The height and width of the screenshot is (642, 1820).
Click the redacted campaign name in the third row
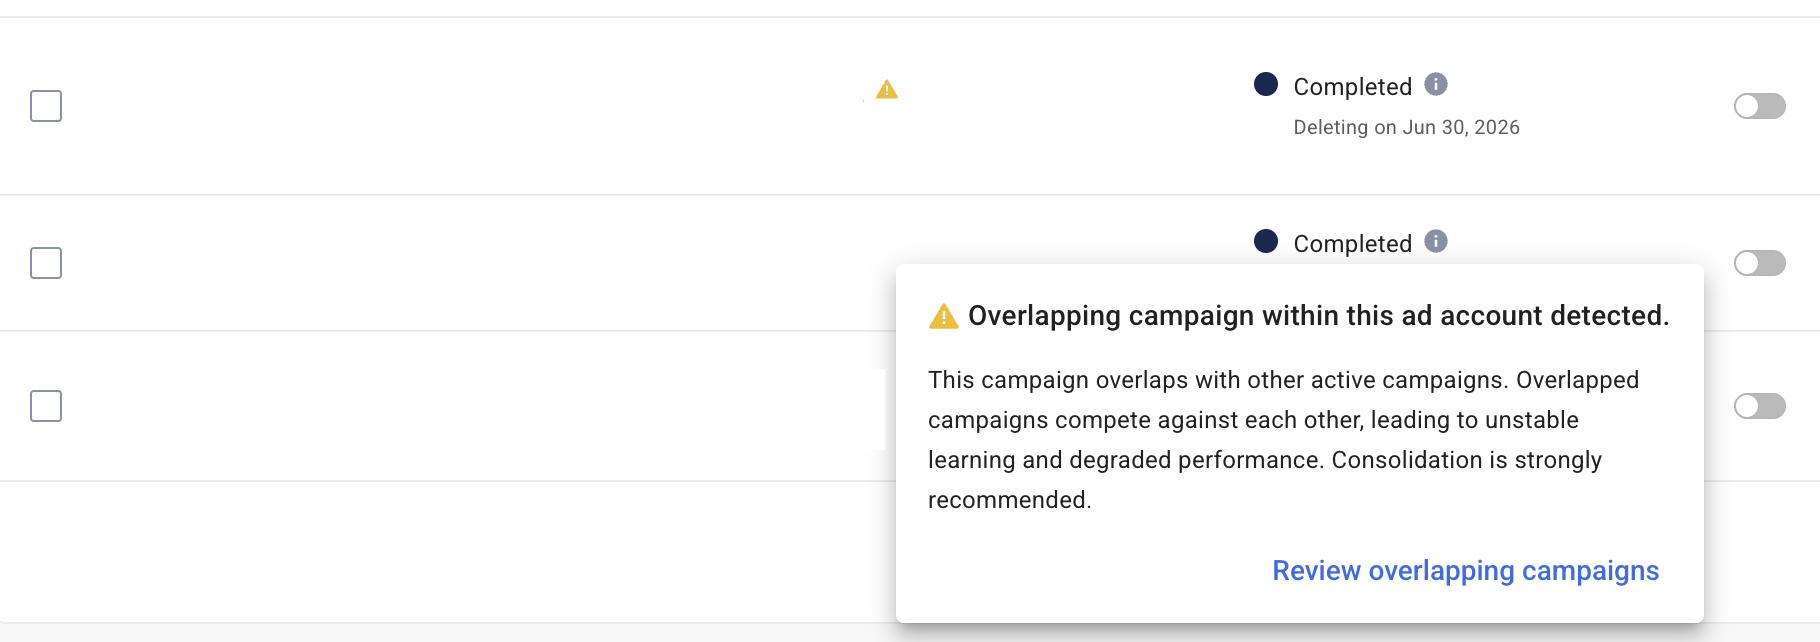click(x=482, y=409)
